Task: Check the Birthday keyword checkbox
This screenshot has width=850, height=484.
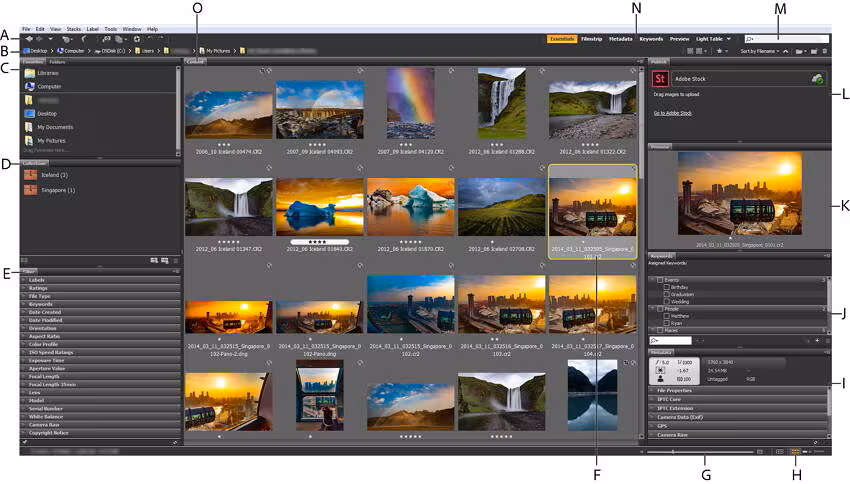Action: [667, 287]
